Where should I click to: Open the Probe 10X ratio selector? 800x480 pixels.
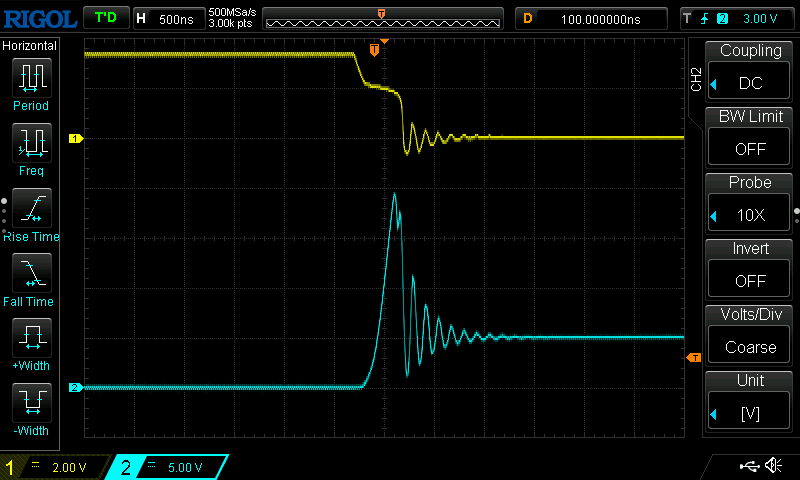pos(749,214)
